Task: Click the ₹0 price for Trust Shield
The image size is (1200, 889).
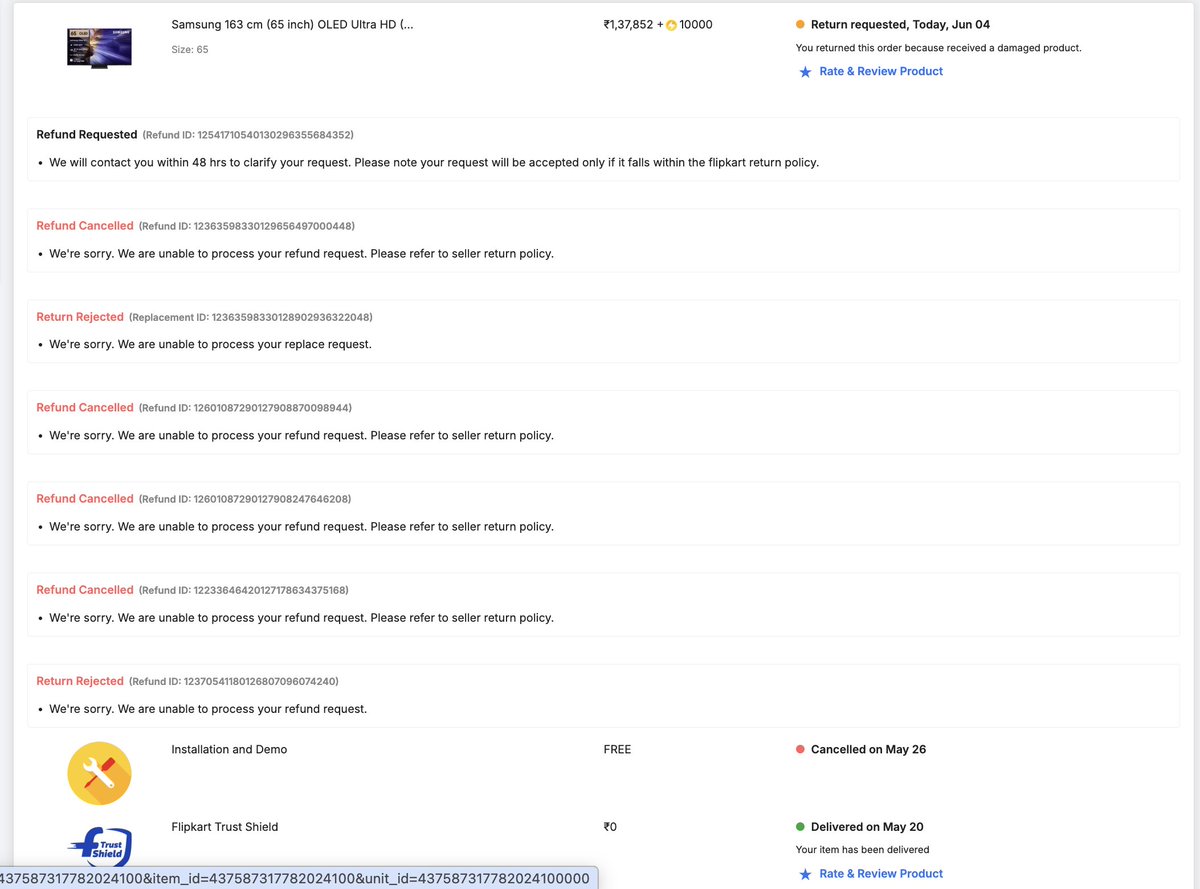Action: click(610, 827)
